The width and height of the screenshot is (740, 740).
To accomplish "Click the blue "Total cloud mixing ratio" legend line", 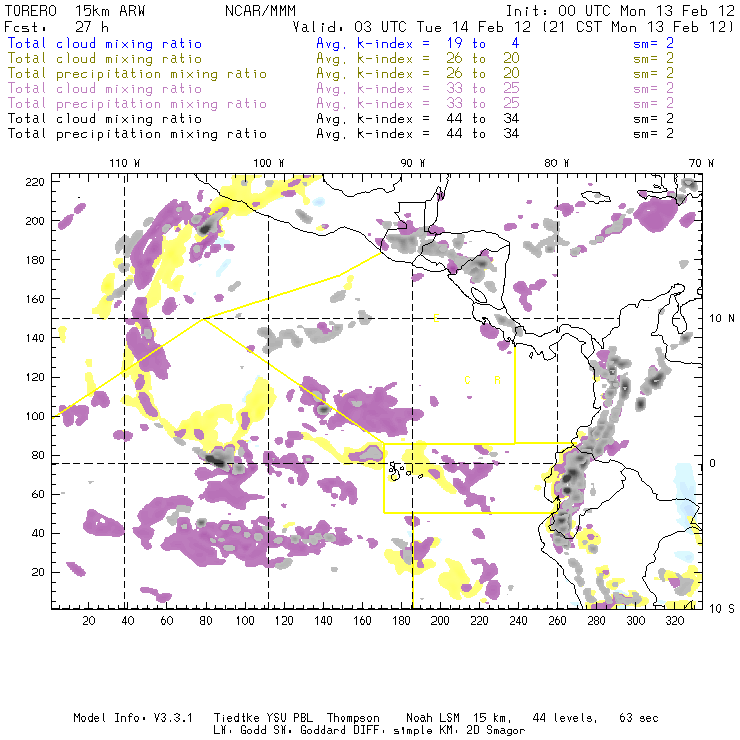I will pos(105,43).
